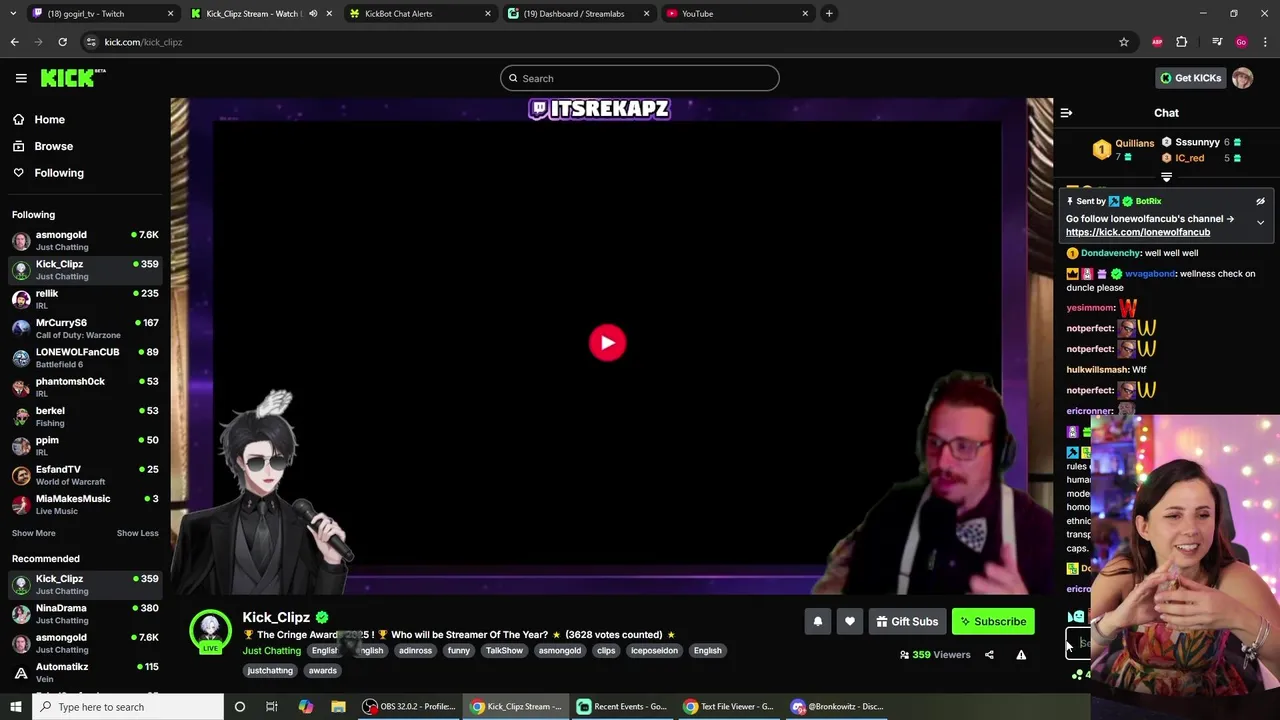Open LONEWOLFanCUB channel in the sidebar
Image resolution: width=1280 pixels, height=720 pixels.
pos(85,358)
